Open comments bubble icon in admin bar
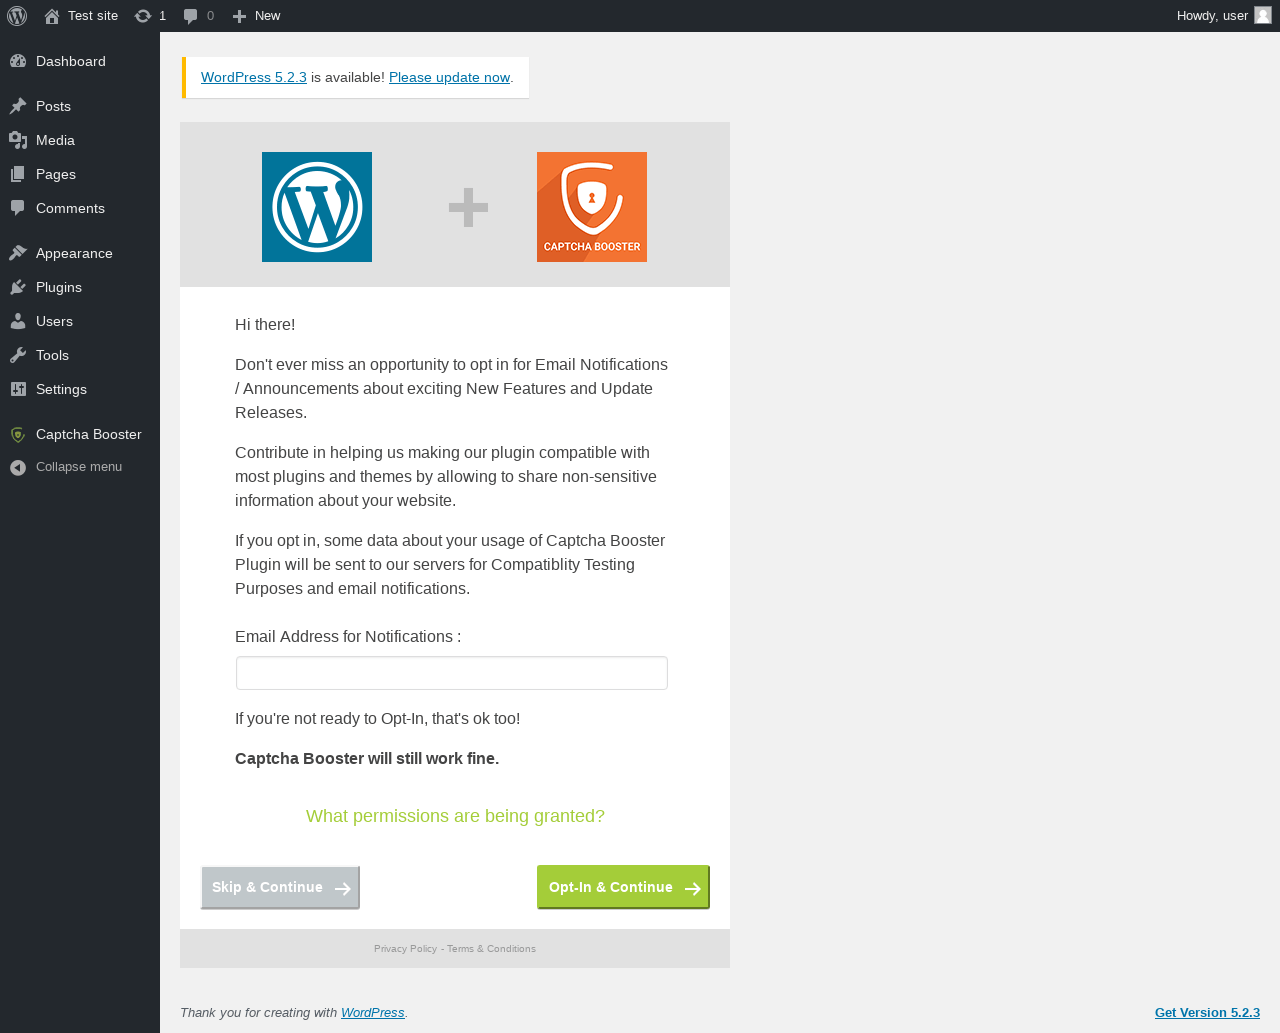 pos(191,16)
